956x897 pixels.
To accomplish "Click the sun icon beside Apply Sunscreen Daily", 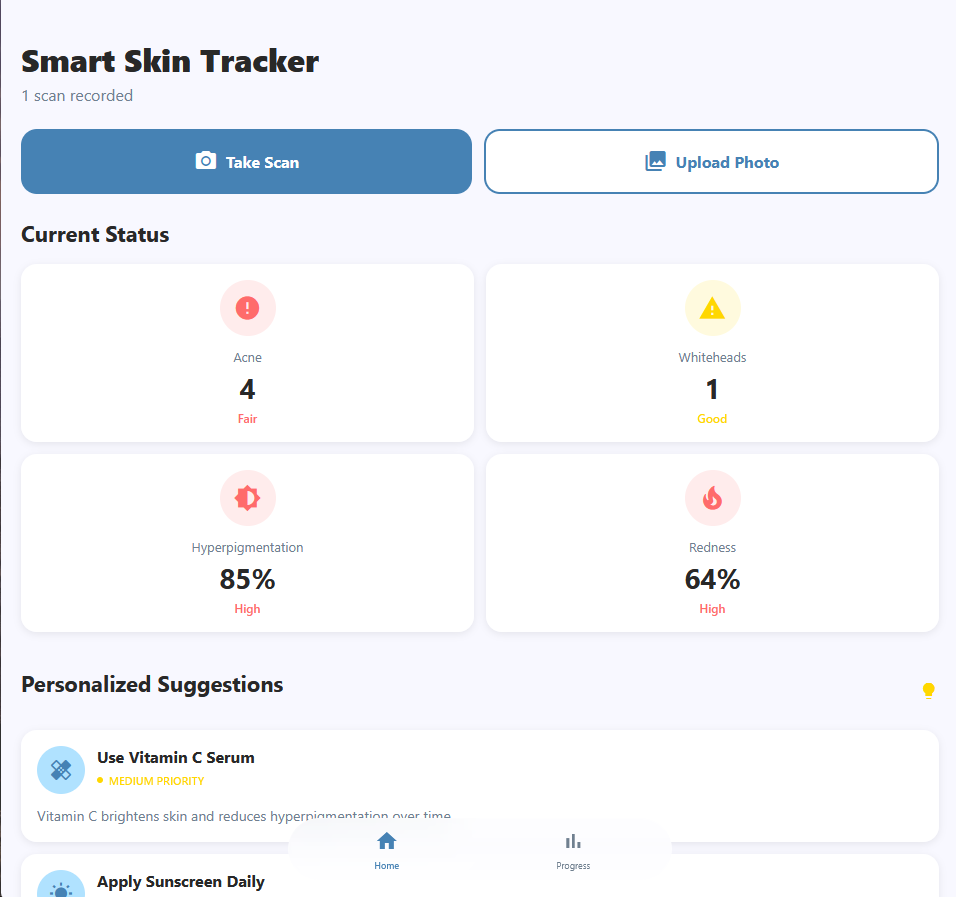I will (61, 887).
